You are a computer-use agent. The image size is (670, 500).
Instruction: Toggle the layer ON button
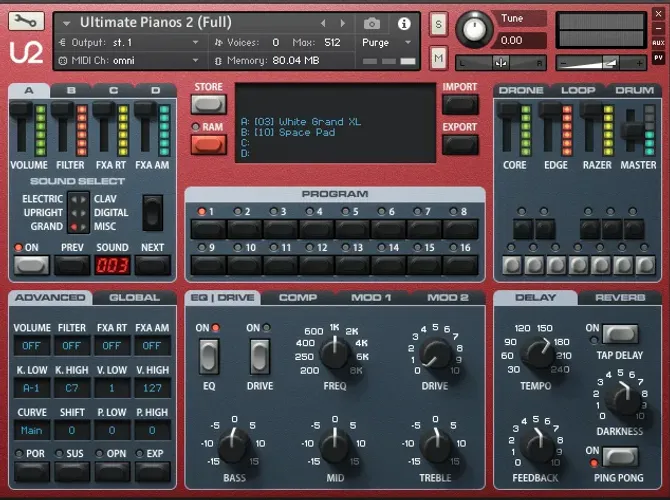(x=31, y=265)
